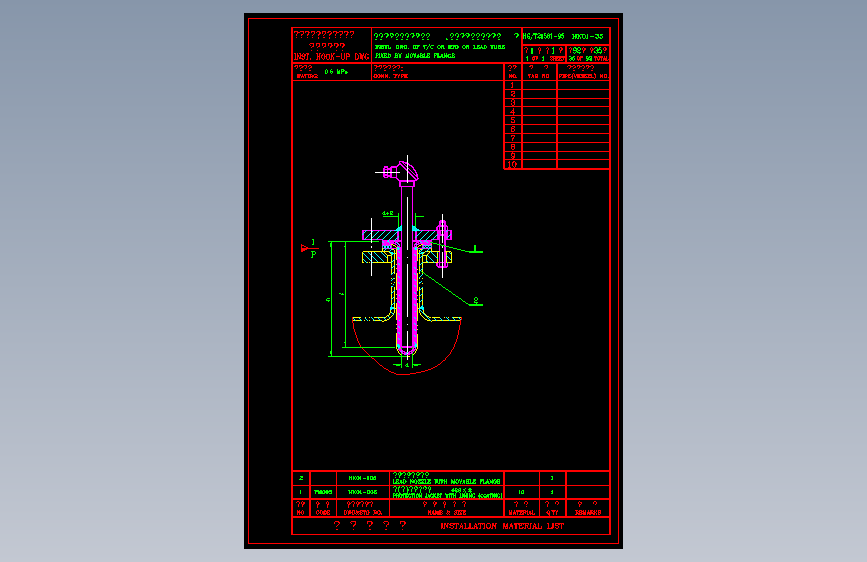This screenshot has height=562, width=867.
Task: Click the 'P' flow direction marker
Action: 314,254
